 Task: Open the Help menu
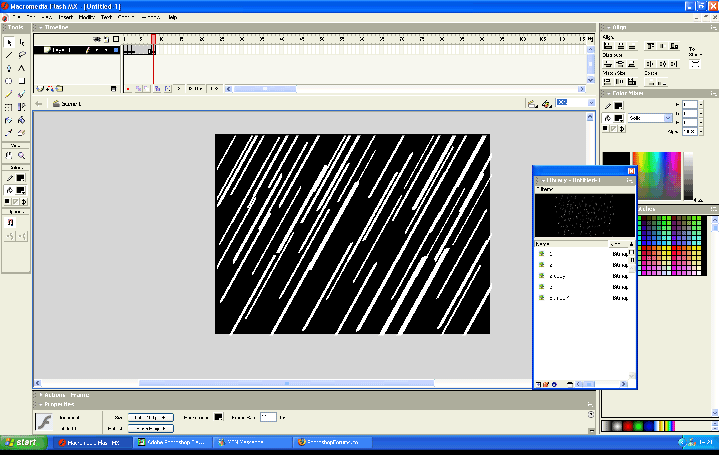pos(172,17)
